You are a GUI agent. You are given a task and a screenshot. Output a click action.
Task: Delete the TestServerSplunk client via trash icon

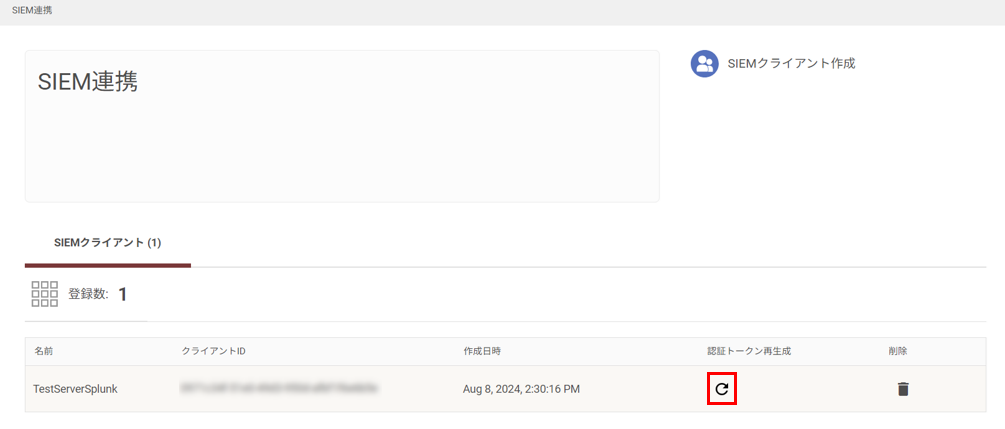click(903, 389)
